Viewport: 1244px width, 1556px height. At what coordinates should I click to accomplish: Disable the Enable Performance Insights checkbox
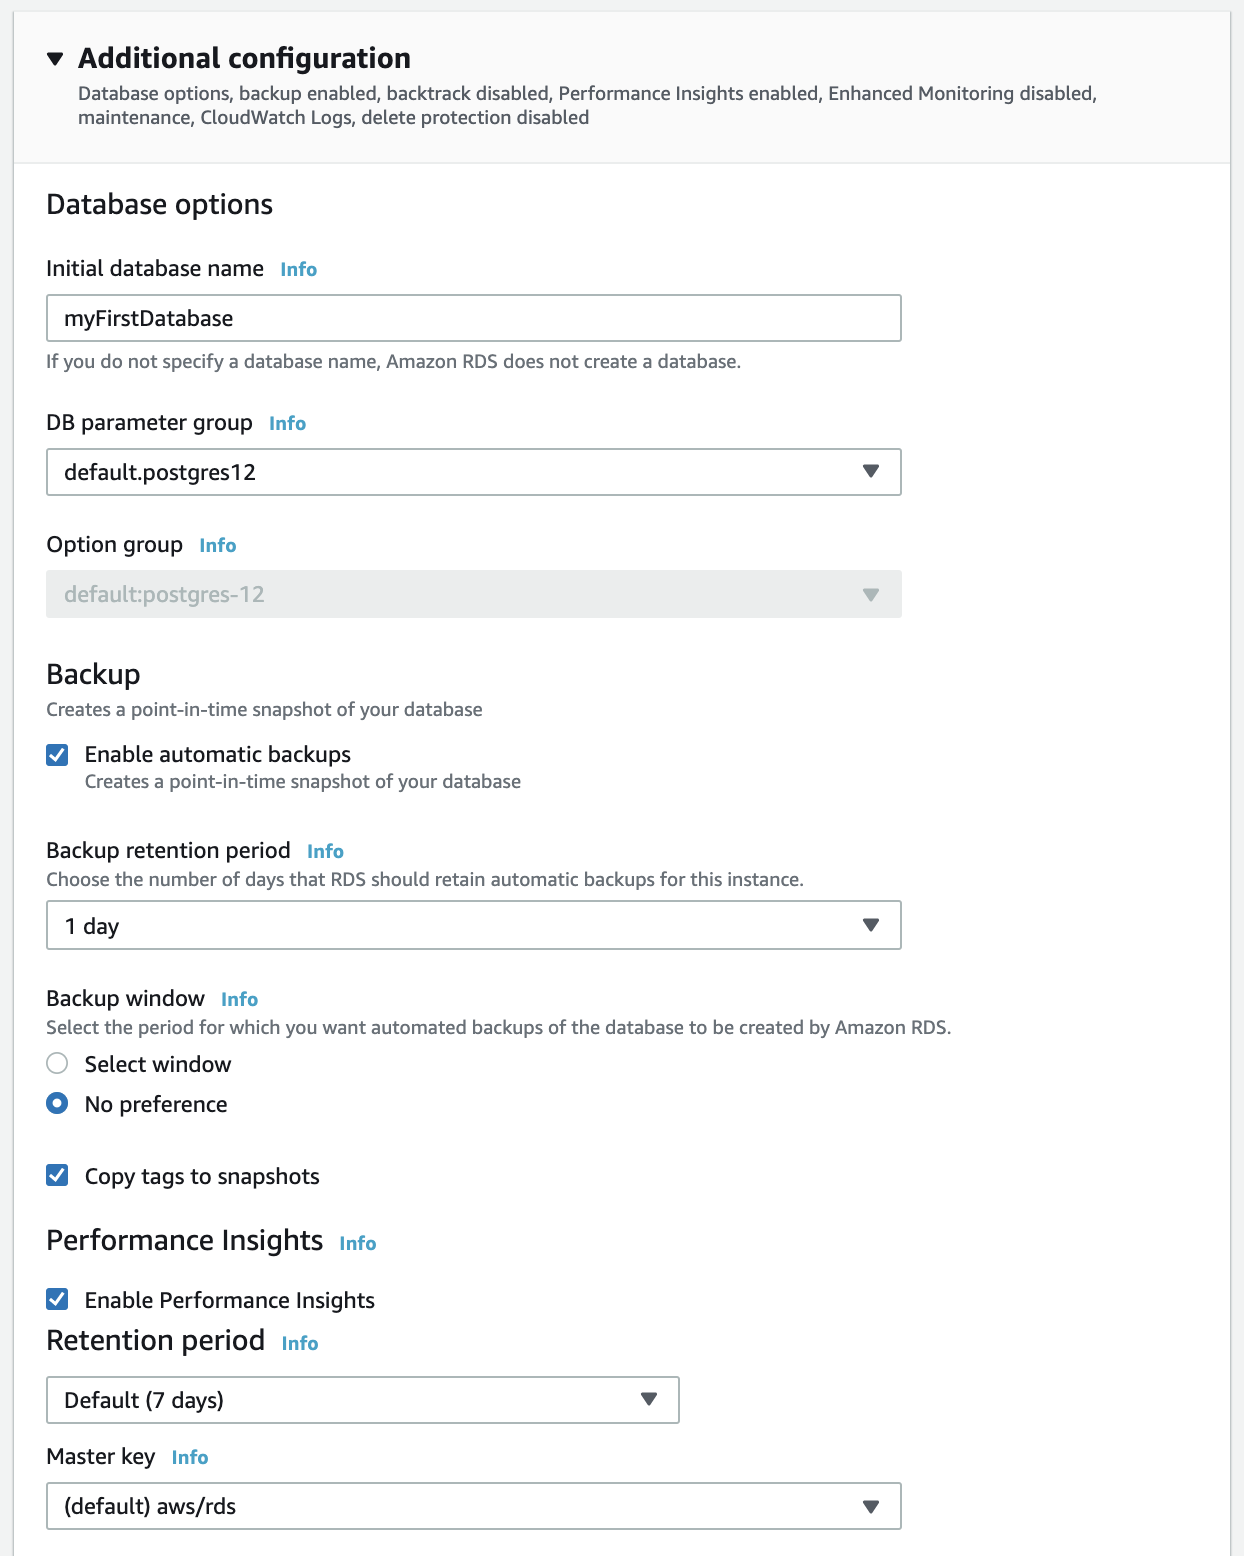click(58, 1300)
